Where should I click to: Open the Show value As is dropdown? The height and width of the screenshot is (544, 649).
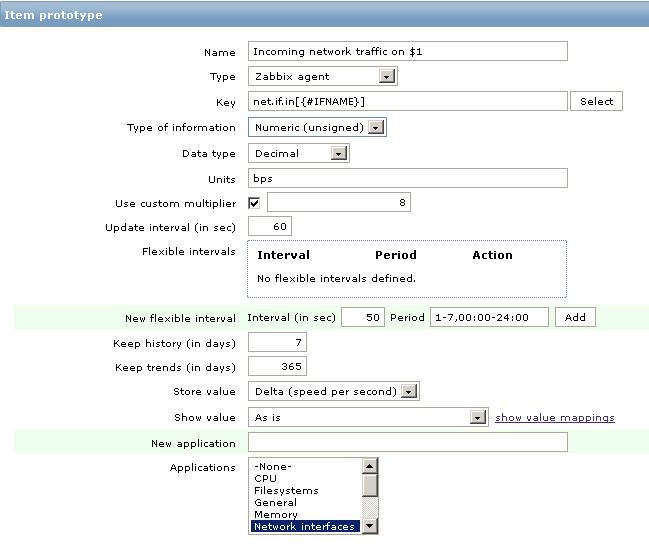point(368,417)
